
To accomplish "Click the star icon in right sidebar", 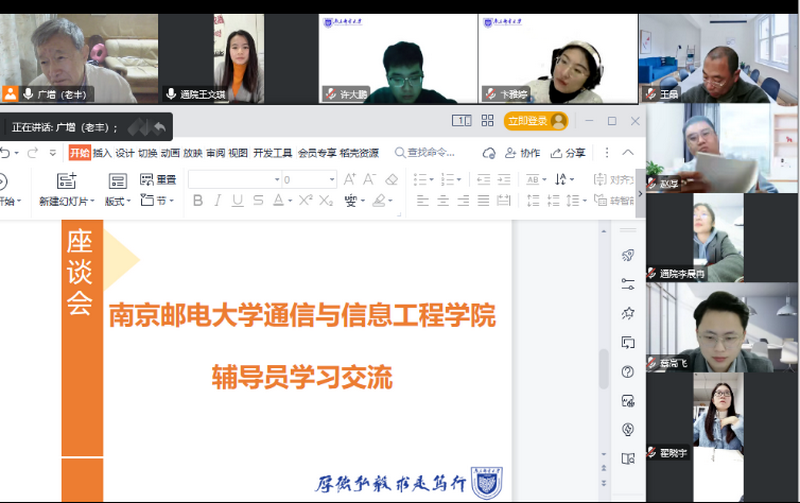I will [x=628, y=313].
